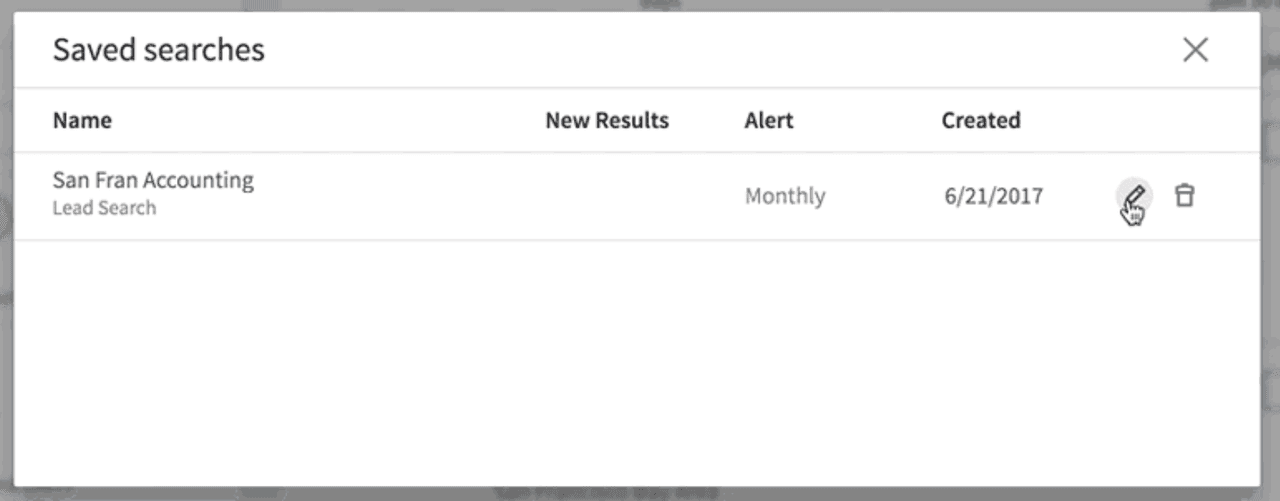Click empty space between title and close
Image resolution: width=1280 pixels, height=501 pixels.
click(700, 50)
